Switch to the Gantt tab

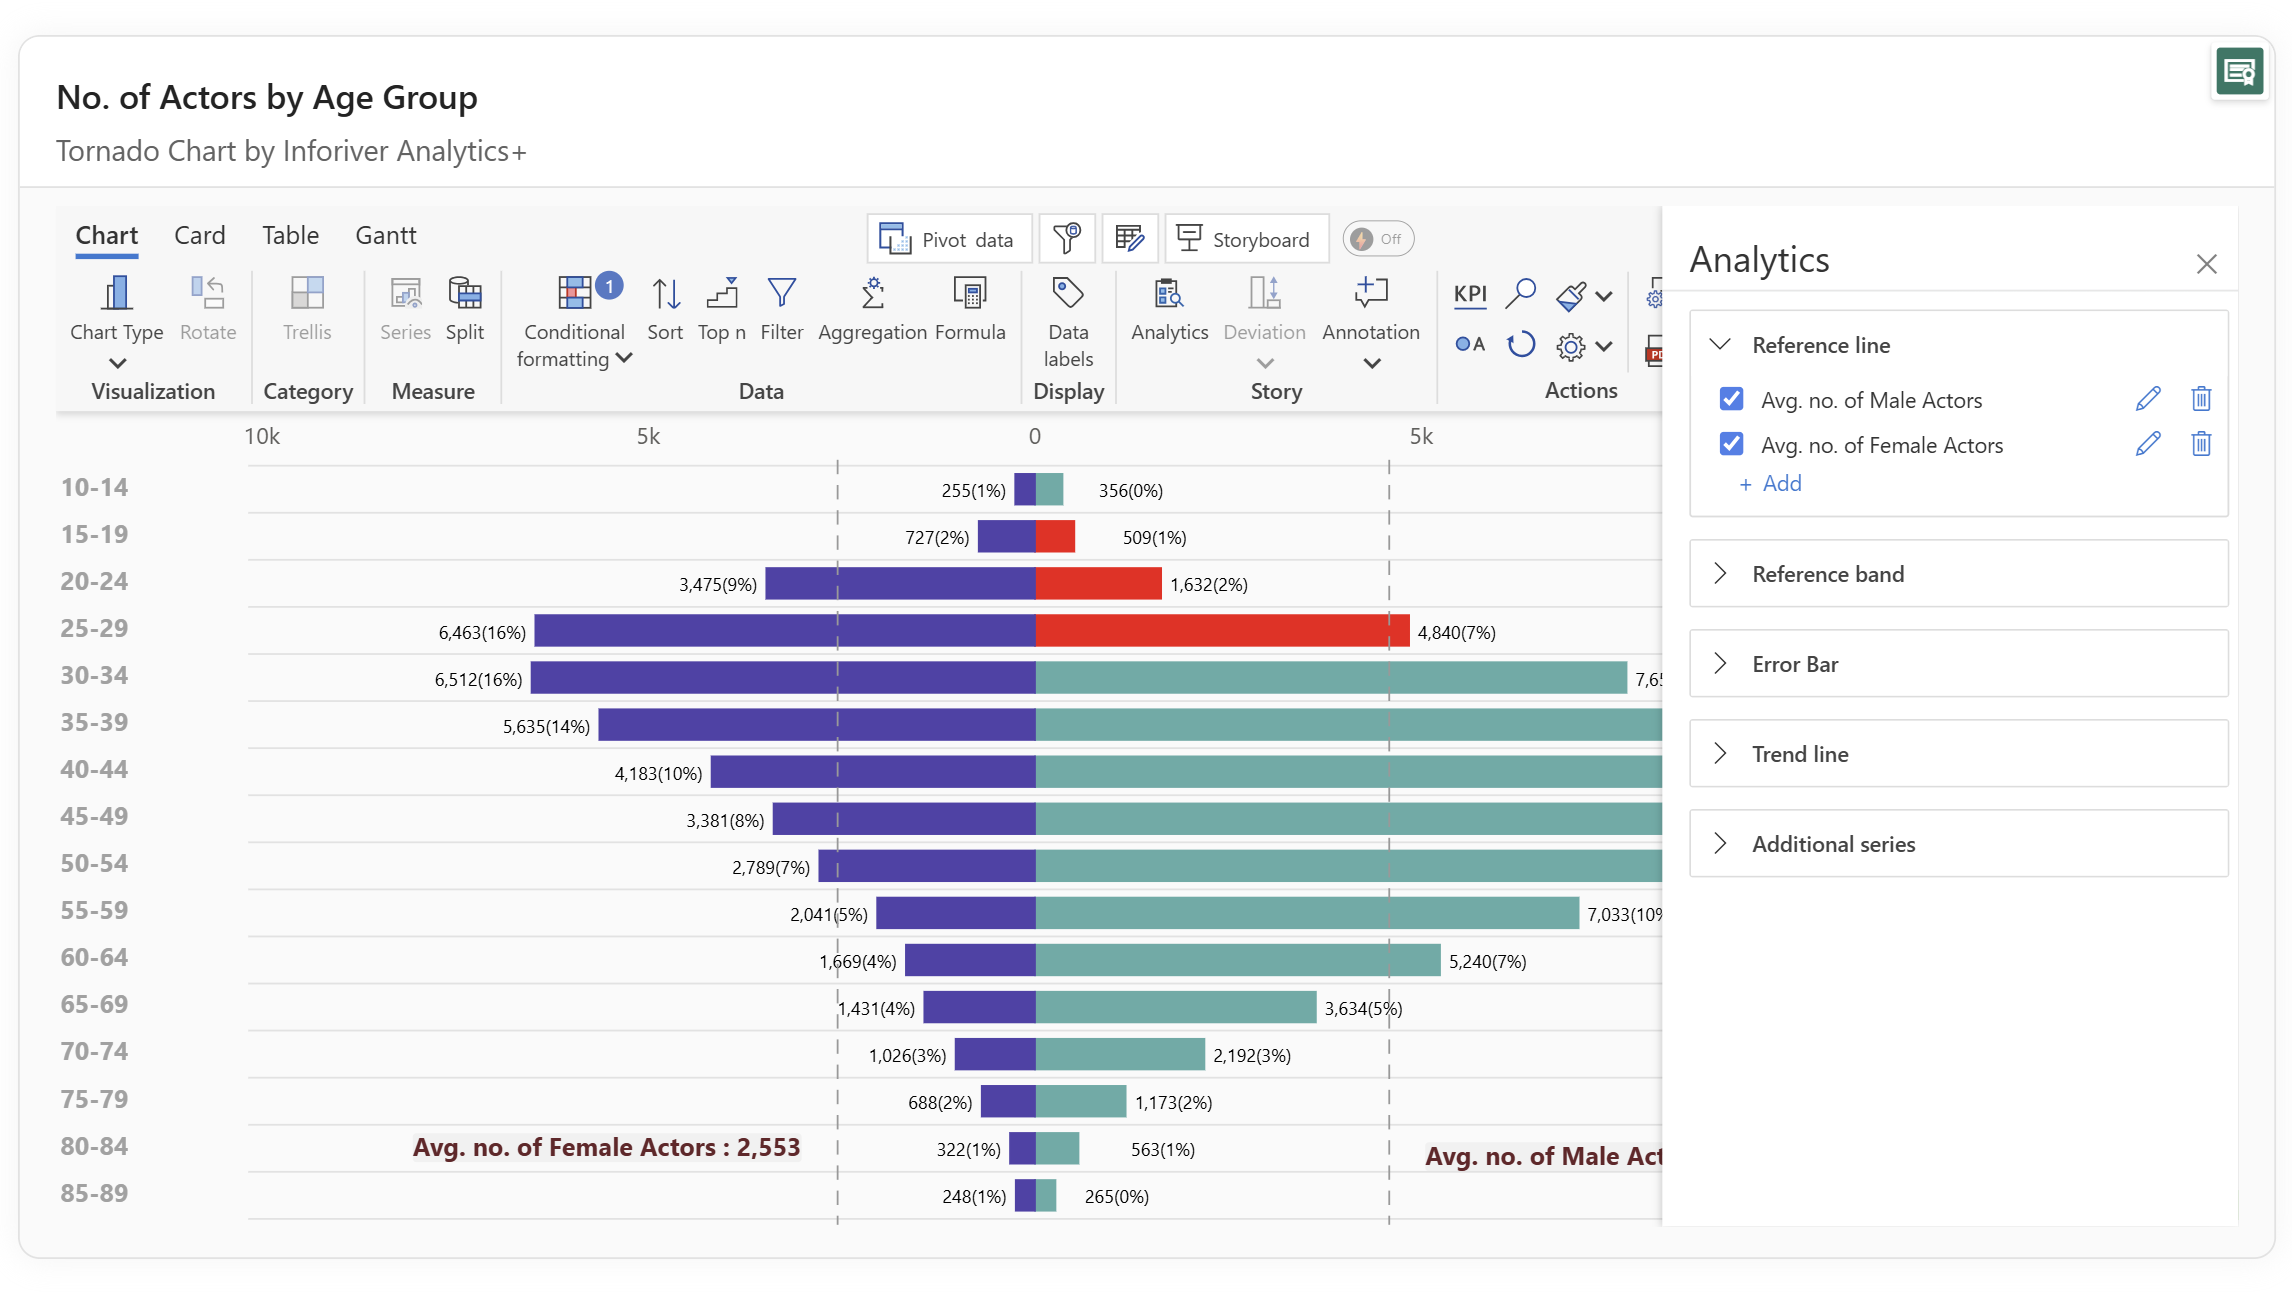click(x=385, y=235)
